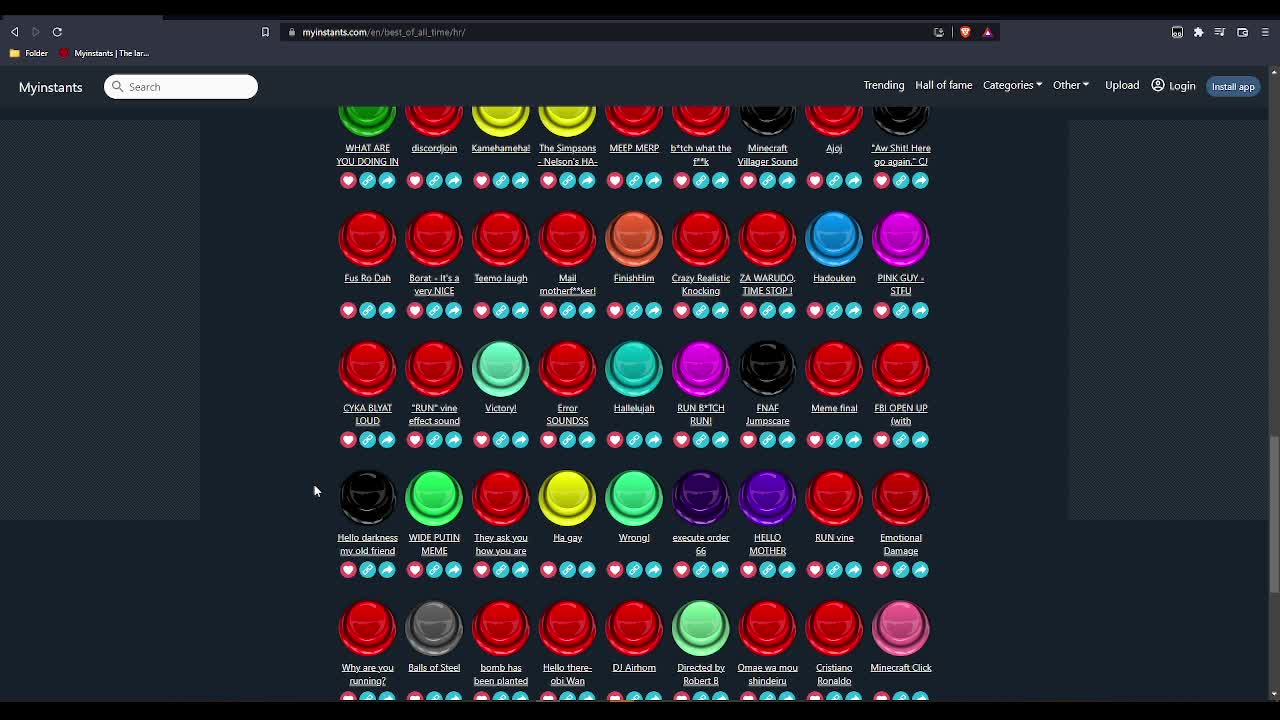Play the FinishHim orange sound button
The height and width of the screenshot is (720, 1280).
634,240
